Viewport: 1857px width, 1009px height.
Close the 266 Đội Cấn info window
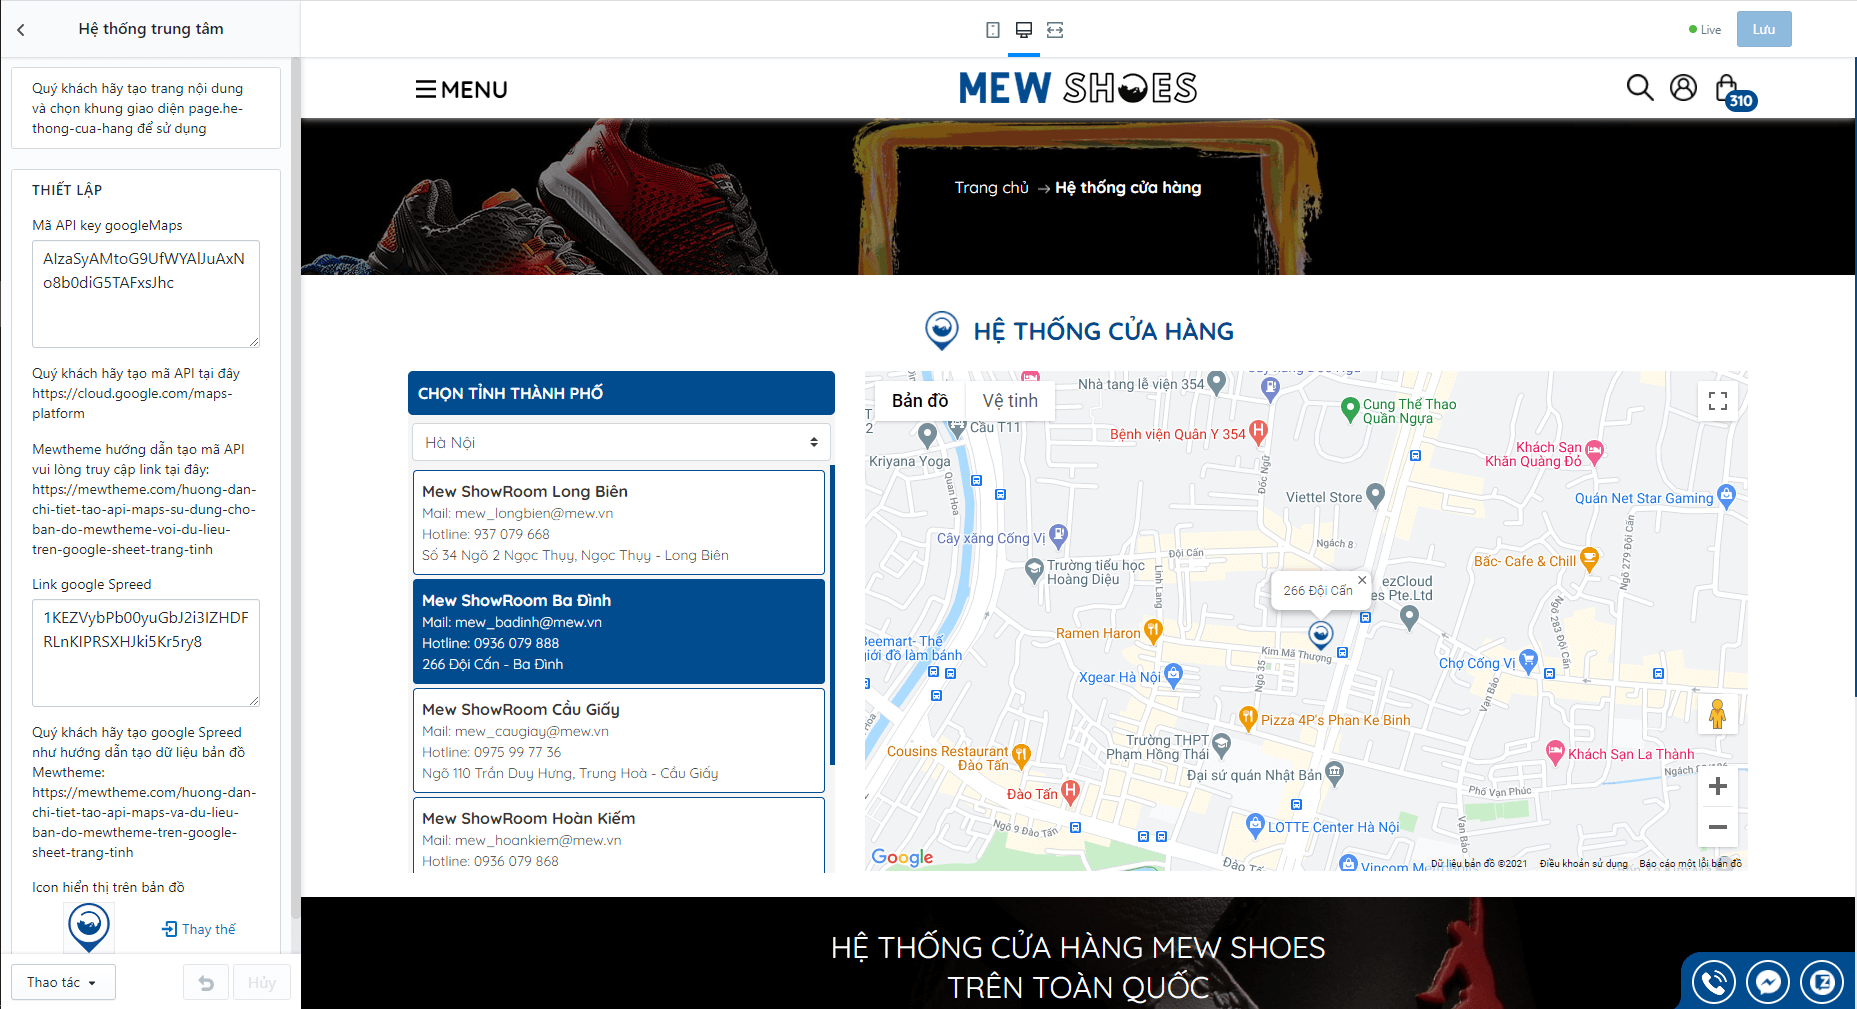coord(1362,580)
